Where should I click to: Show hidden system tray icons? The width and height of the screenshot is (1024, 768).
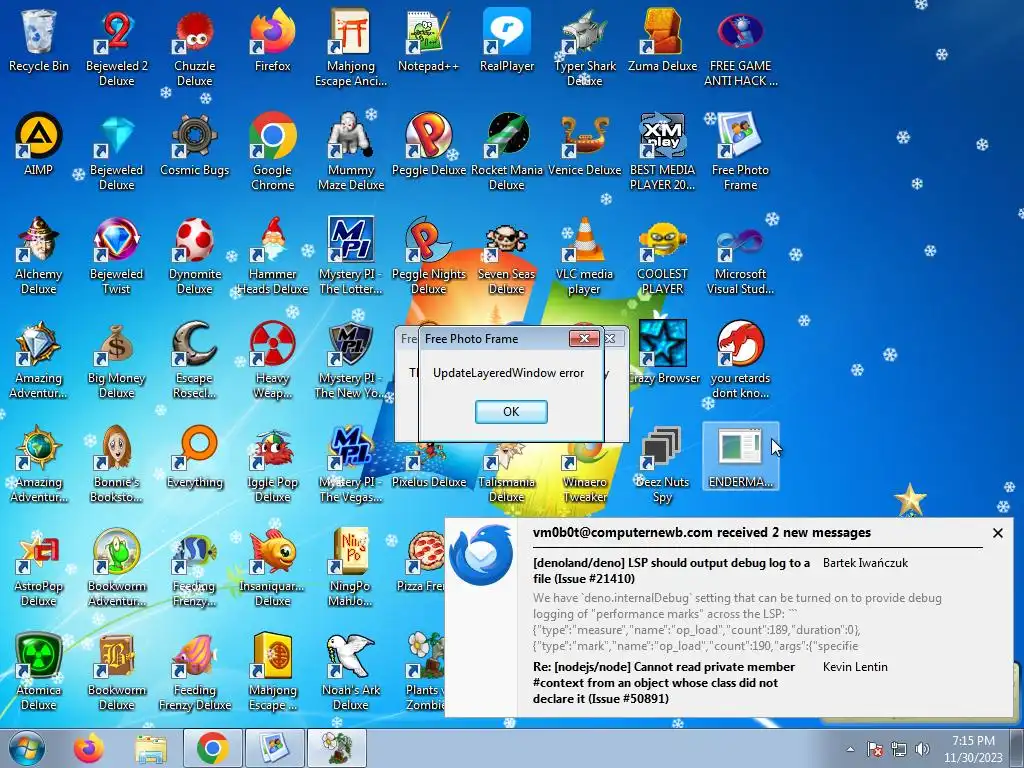(x=850, y=749)
